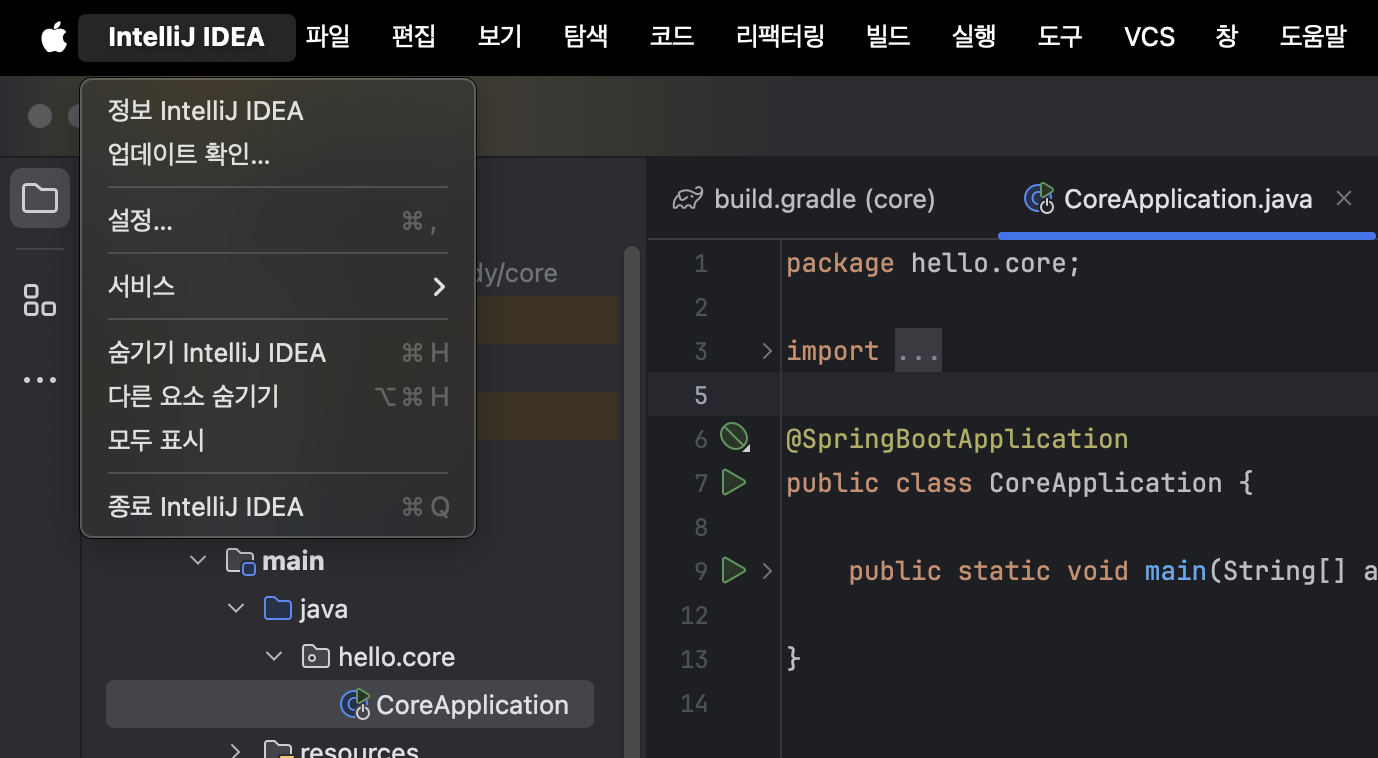Click the Apple logo in menu bar
1378x758 pixels.
(x=54, y=38)
